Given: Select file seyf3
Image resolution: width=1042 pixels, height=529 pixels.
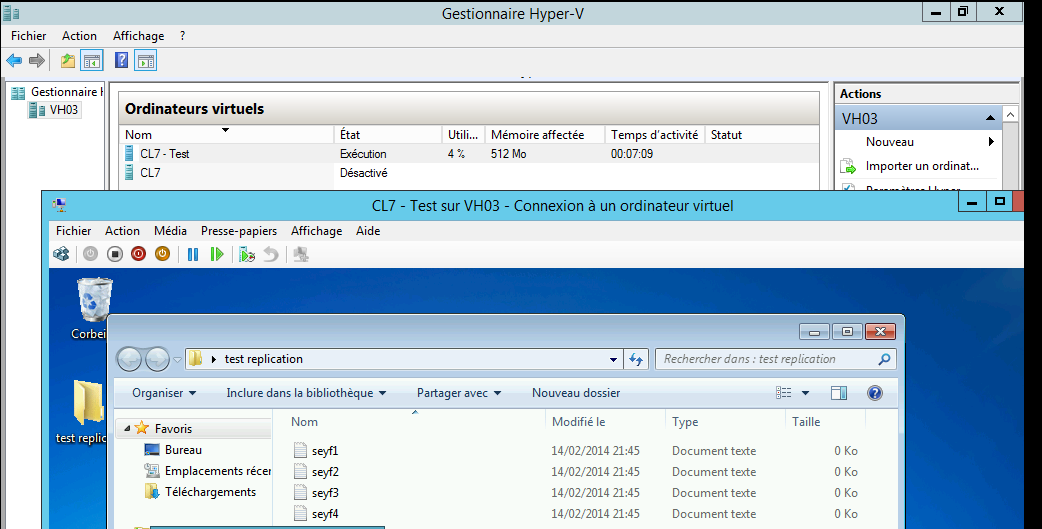Looking at the screenshot, I should (x=316, y=492).
